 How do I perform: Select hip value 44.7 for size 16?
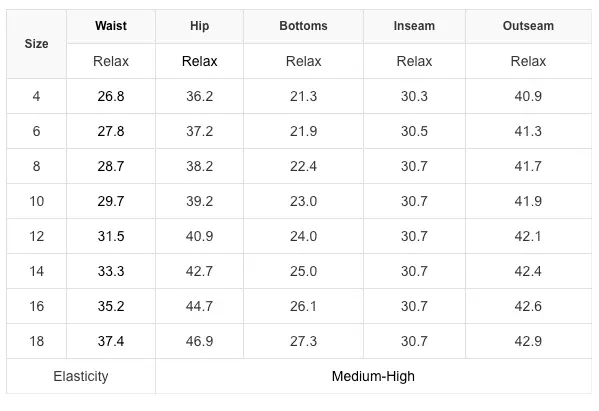[x=199, y=306]
